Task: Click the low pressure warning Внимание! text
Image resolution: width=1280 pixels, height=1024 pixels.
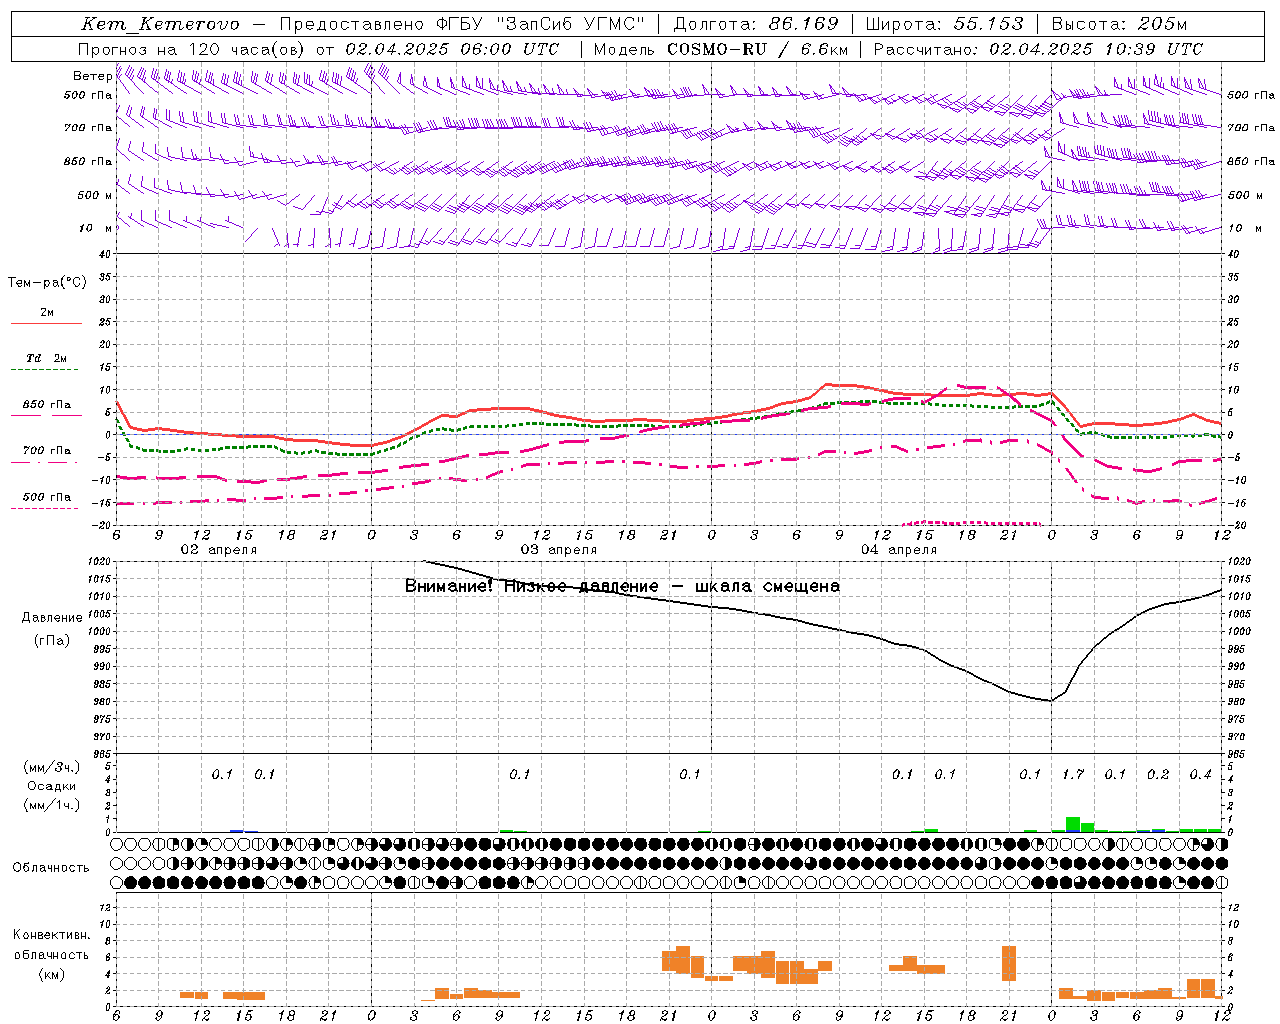Action: 622,586
